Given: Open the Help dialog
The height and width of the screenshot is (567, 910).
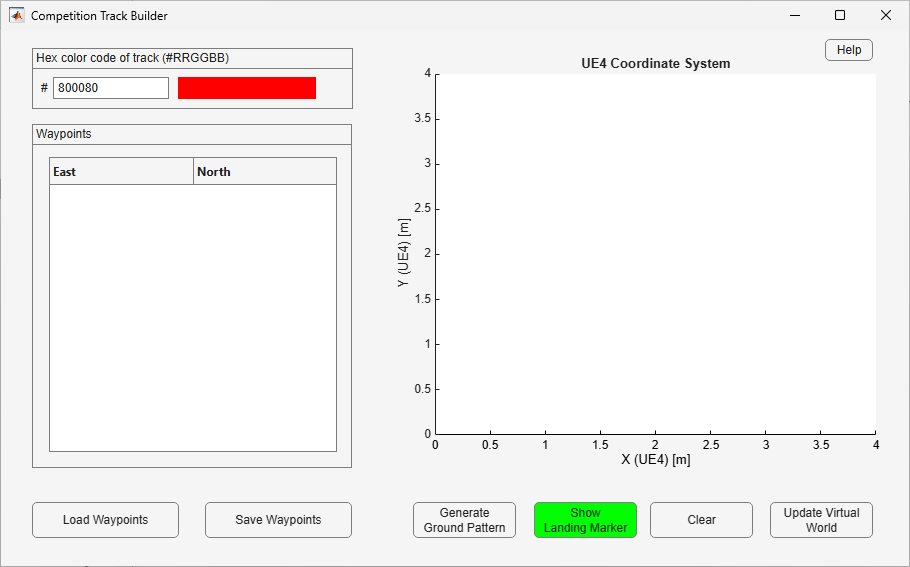Looking at the screenshot, I should click(x=848, y=50).
